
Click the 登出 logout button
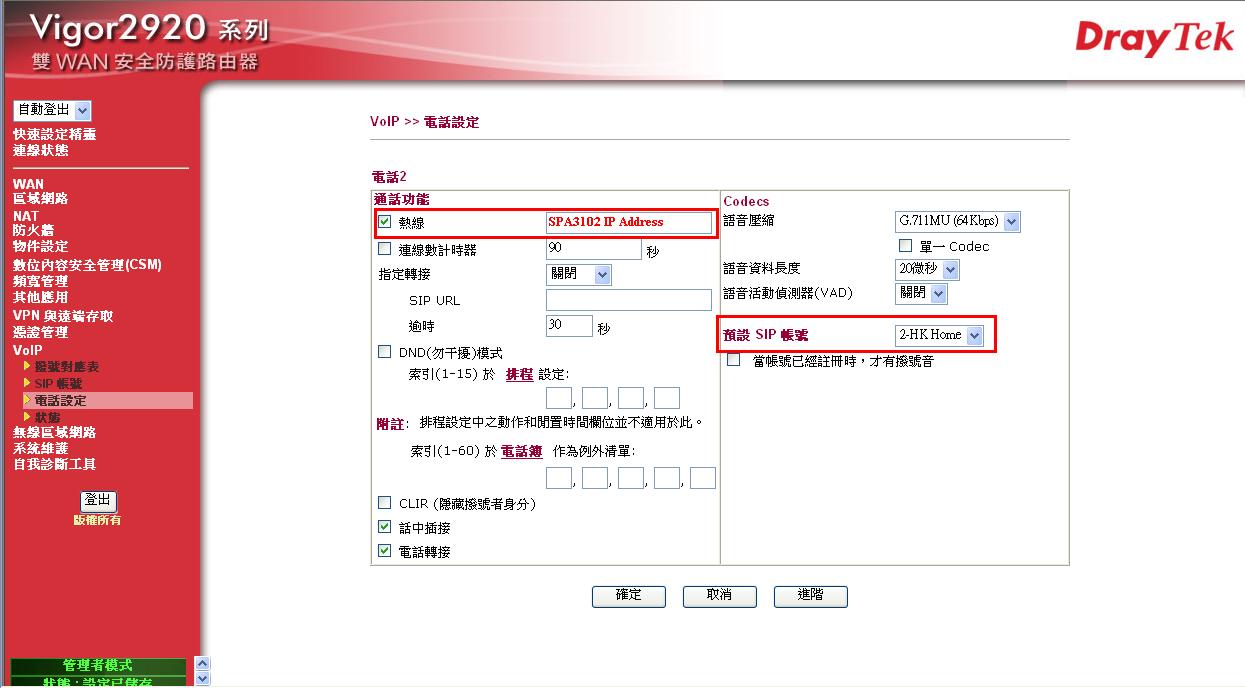coord(98,501)
